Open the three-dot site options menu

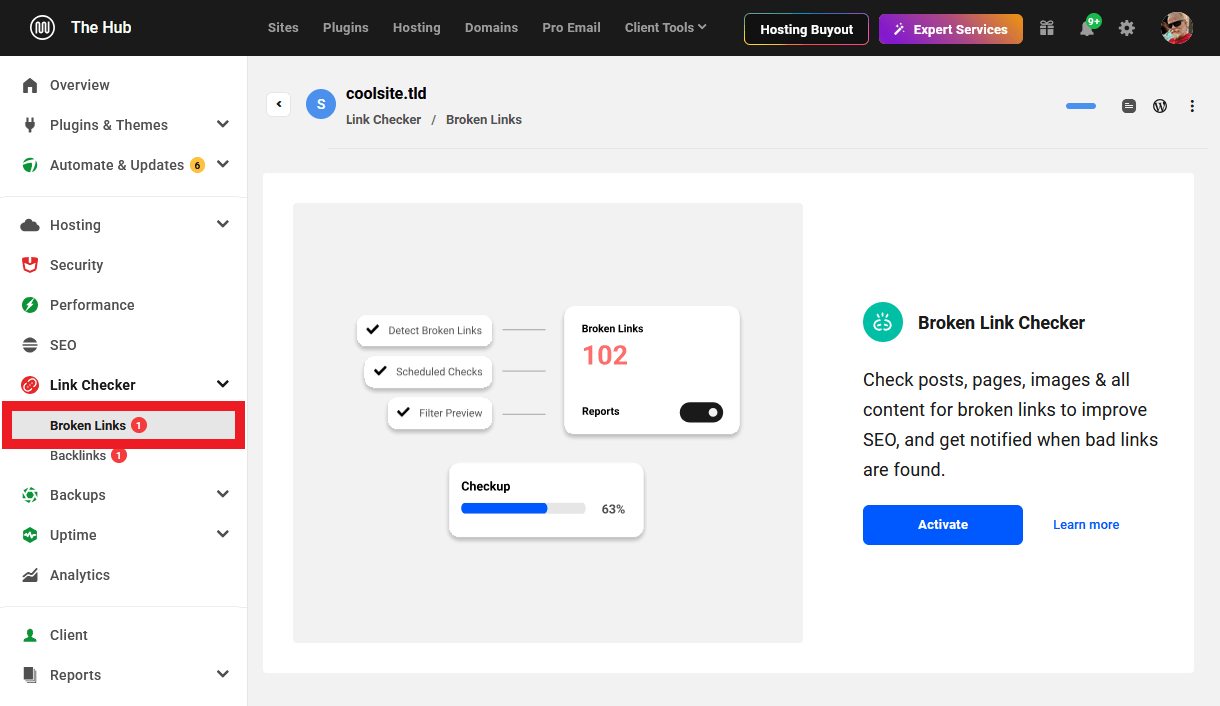tap(1192, 106)
